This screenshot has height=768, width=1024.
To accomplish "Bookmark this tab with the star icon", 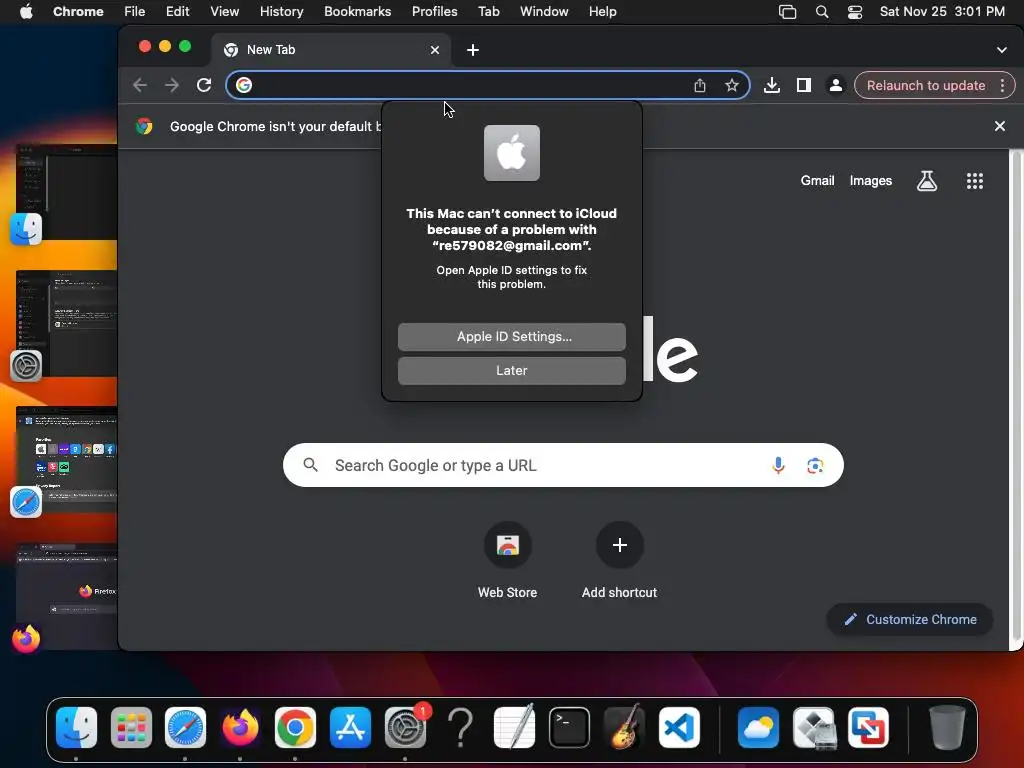I will coord(732,86).
